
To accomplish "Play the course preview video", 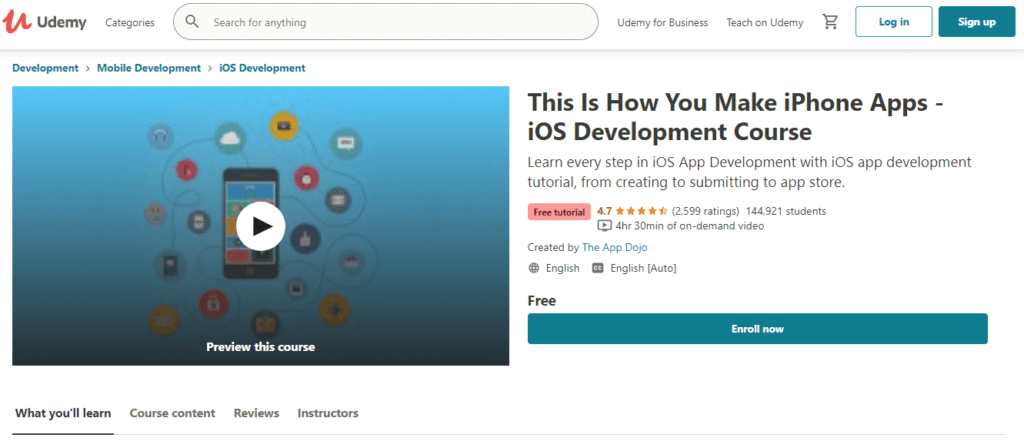I will tap(261, 226).
